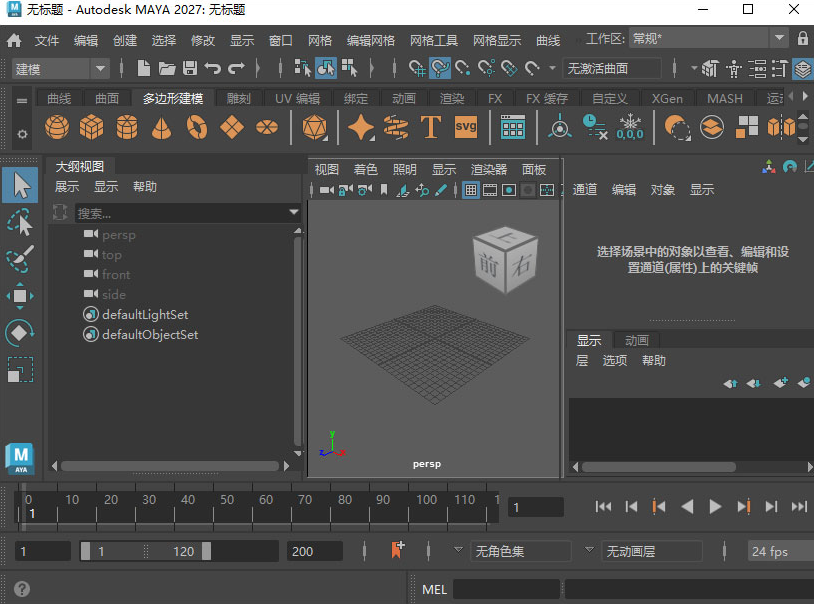Viewport: 814px width, 604px height.
Task: Step forward one frame
Action: click(771, 506)
